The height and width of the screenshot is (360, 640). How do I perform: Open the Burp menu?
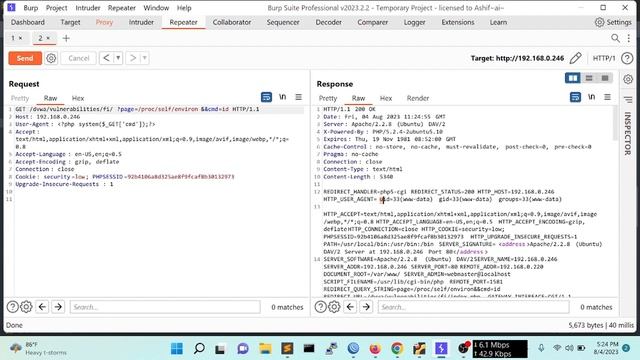pos(31,8)
